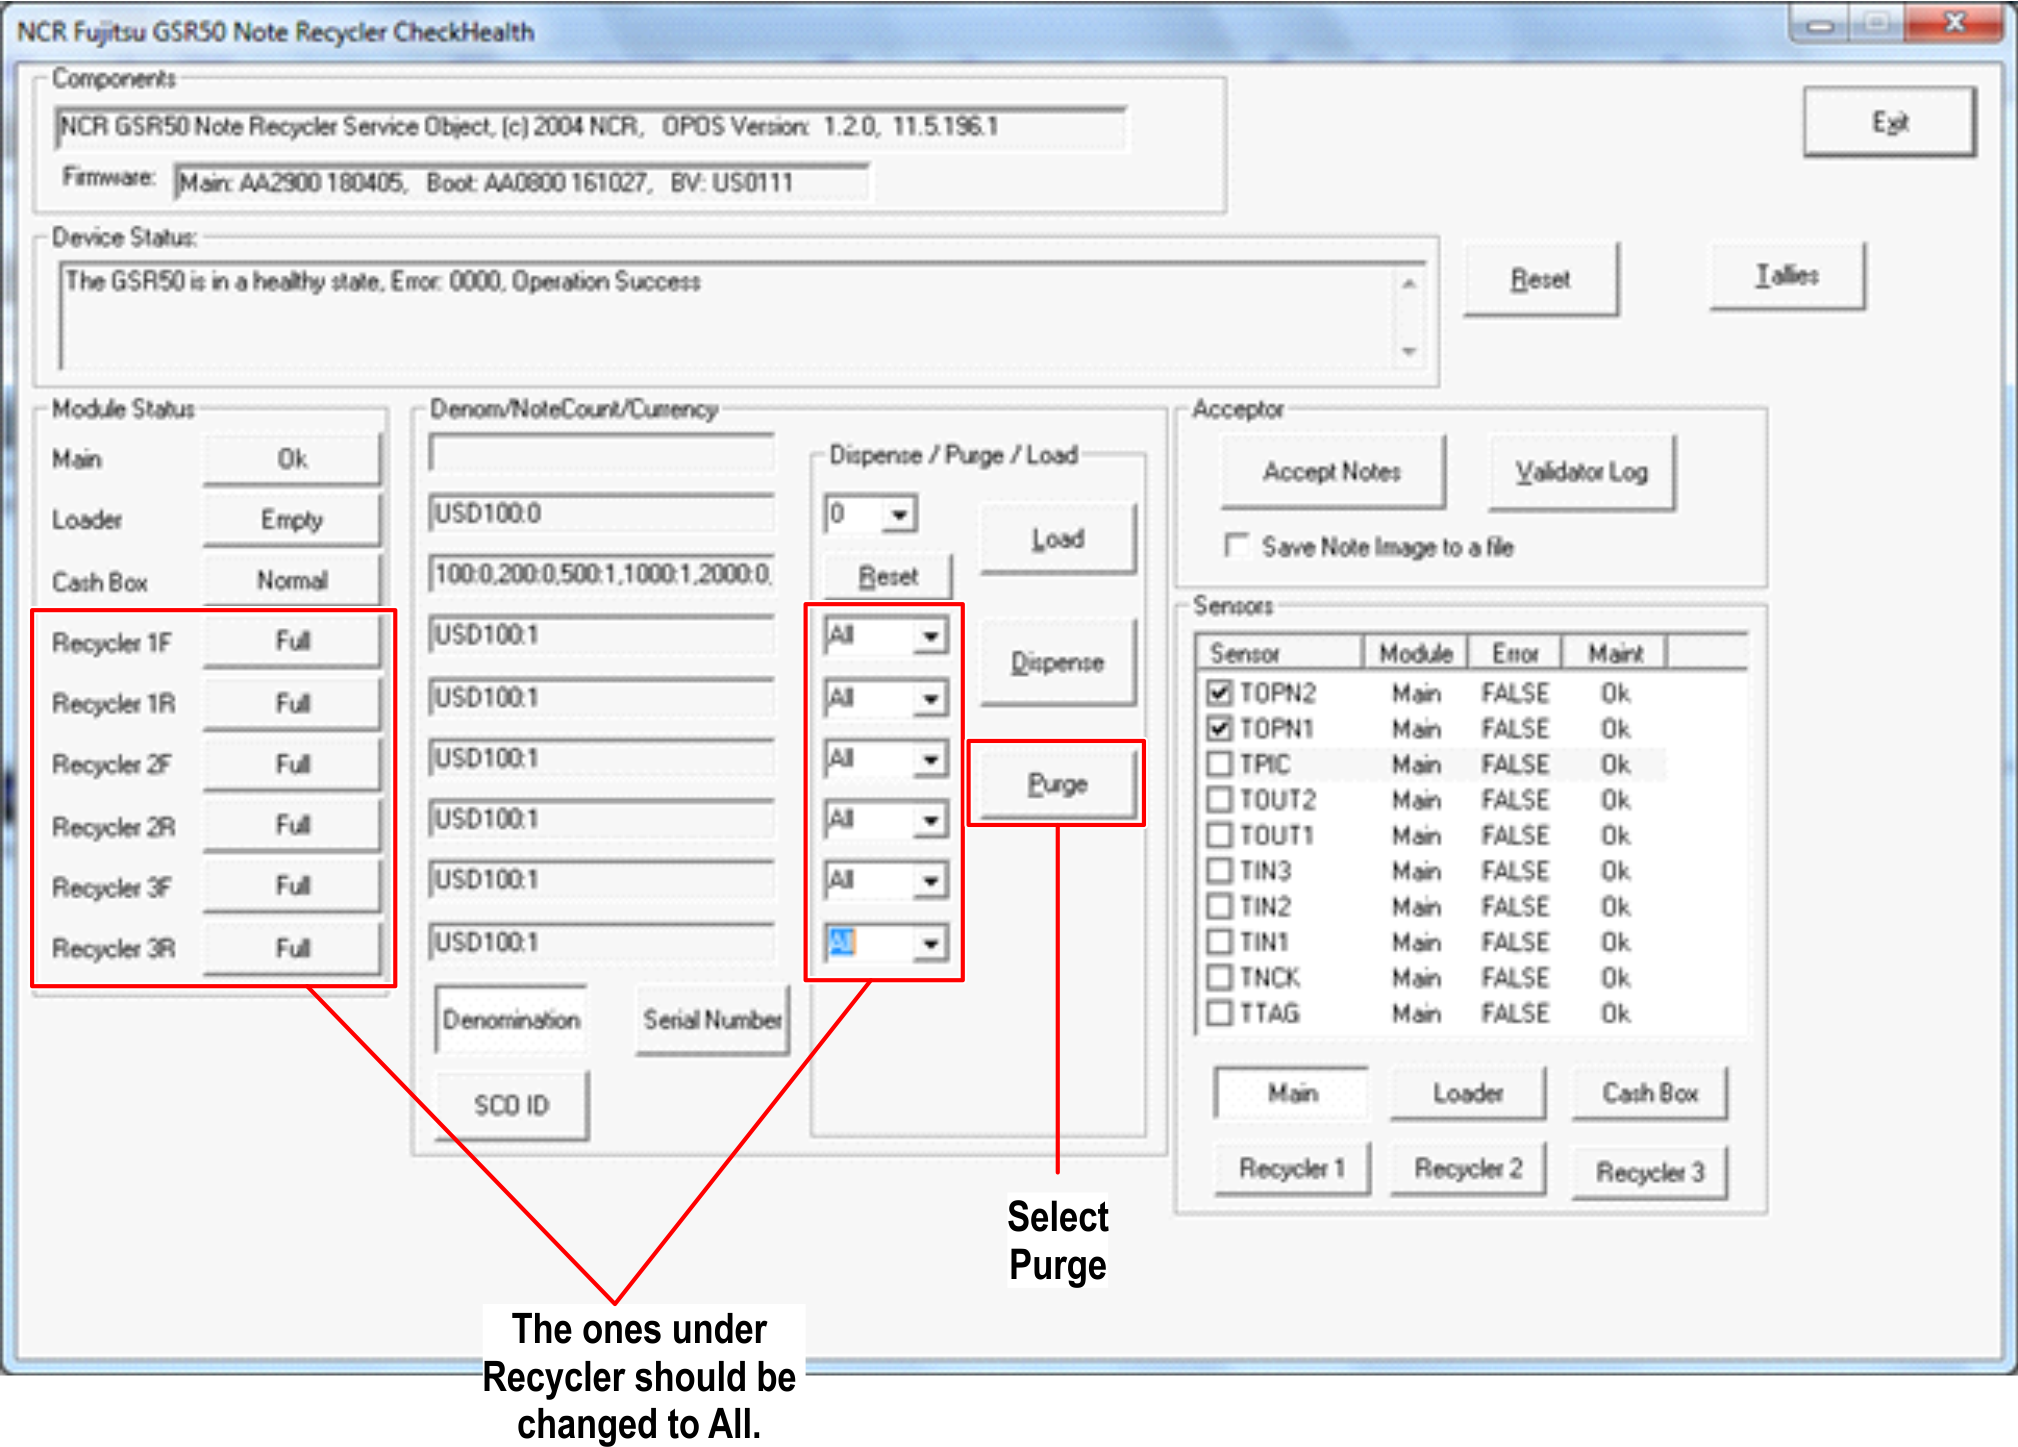The height and width of the screenshot is (1447, 2018).
Task: Open the Recycler 1R amount dropdown
Action: coord(931,698)
